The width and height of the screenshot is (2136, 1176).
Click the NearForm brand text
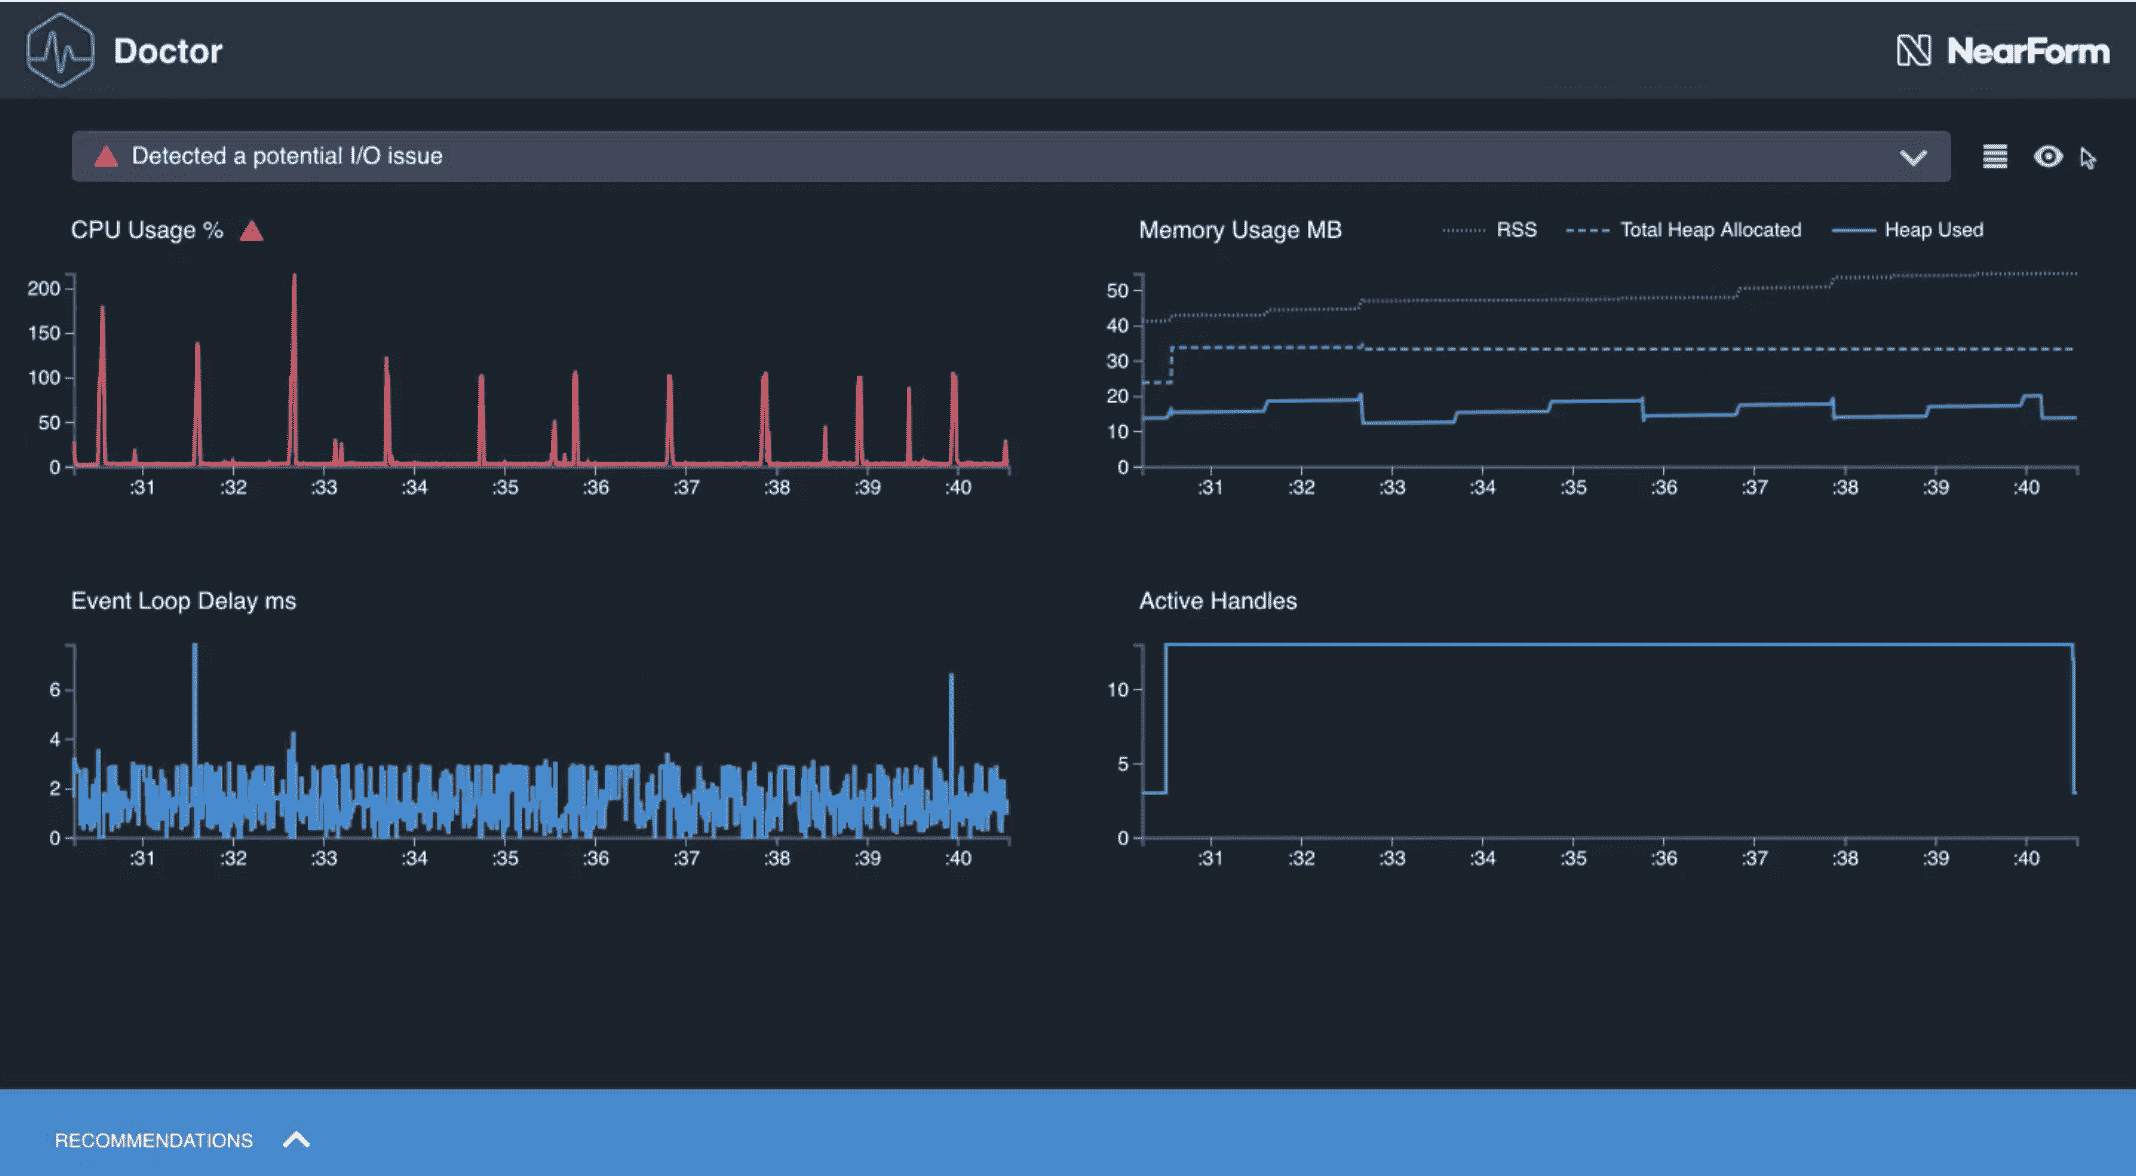tap(2028, 51)
